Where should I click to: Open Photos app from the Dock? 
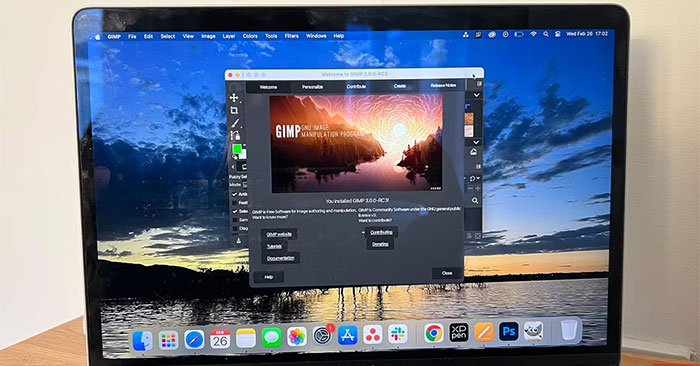point(296,337)
